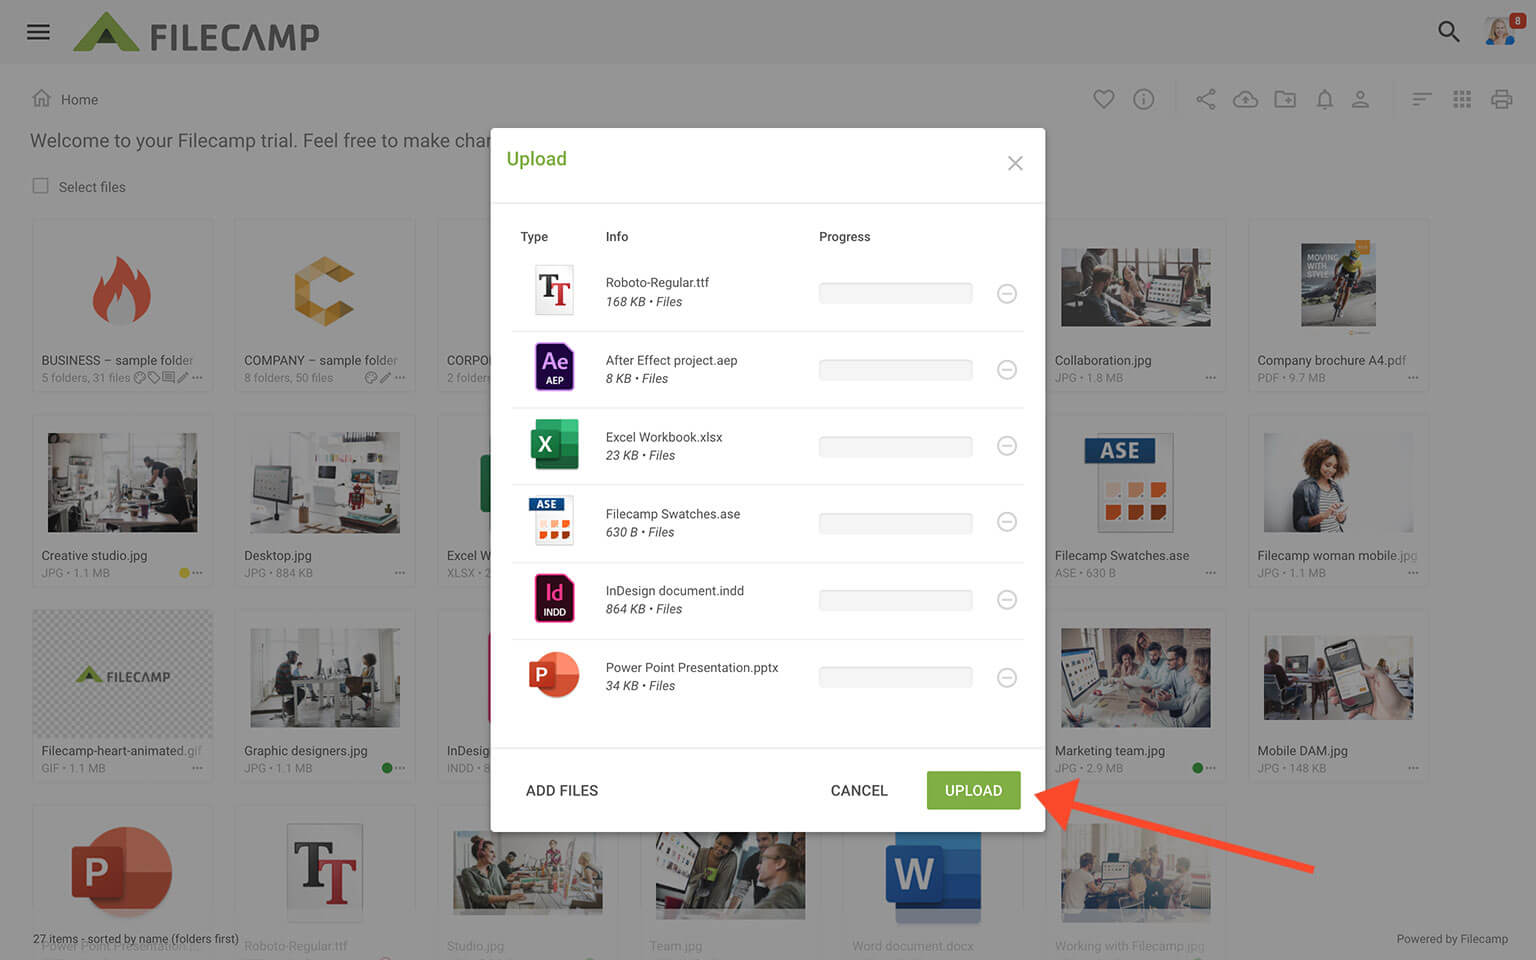This screenshot has width=1536, height=960.
Task: Remove Excel Workbook.xlsx from upload list
Action: pyautogui.click(x=1007, y=446)
